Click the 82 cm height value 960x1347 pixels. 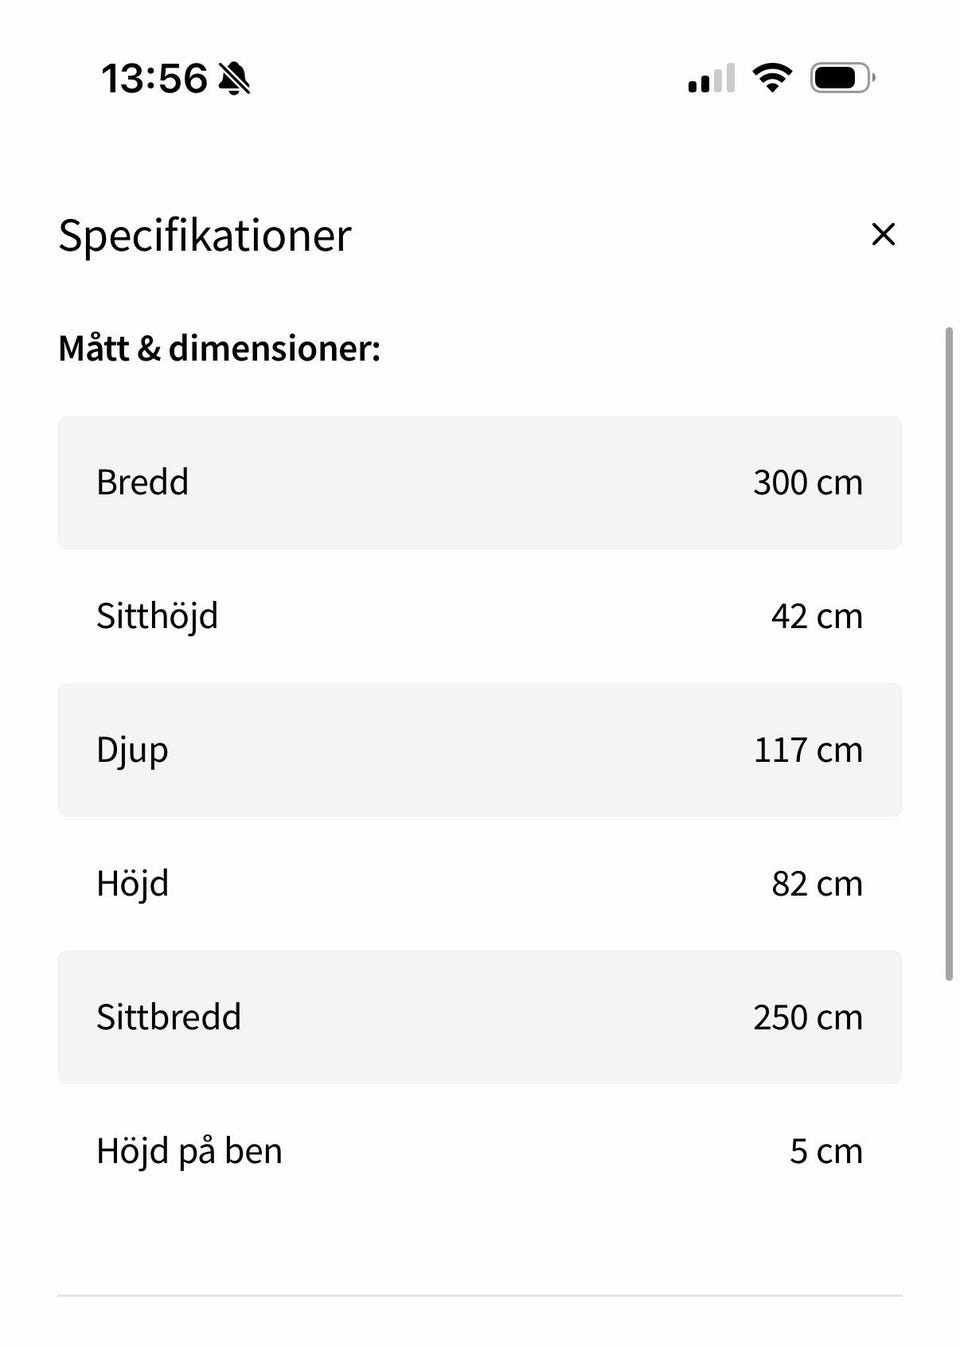tap(816, 884)
